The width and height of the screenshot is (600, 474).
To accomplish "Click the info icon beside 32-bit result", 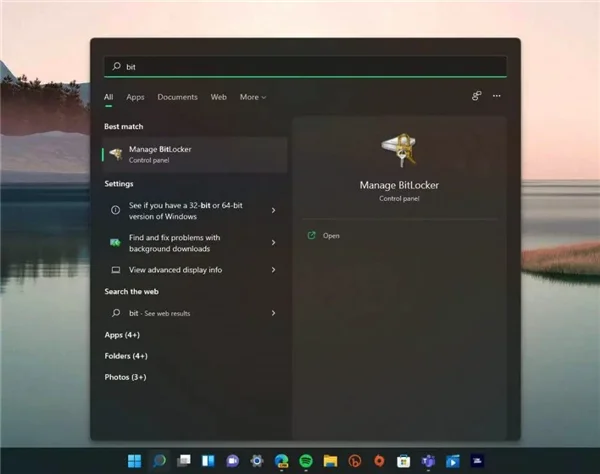I will pos(115,210).
